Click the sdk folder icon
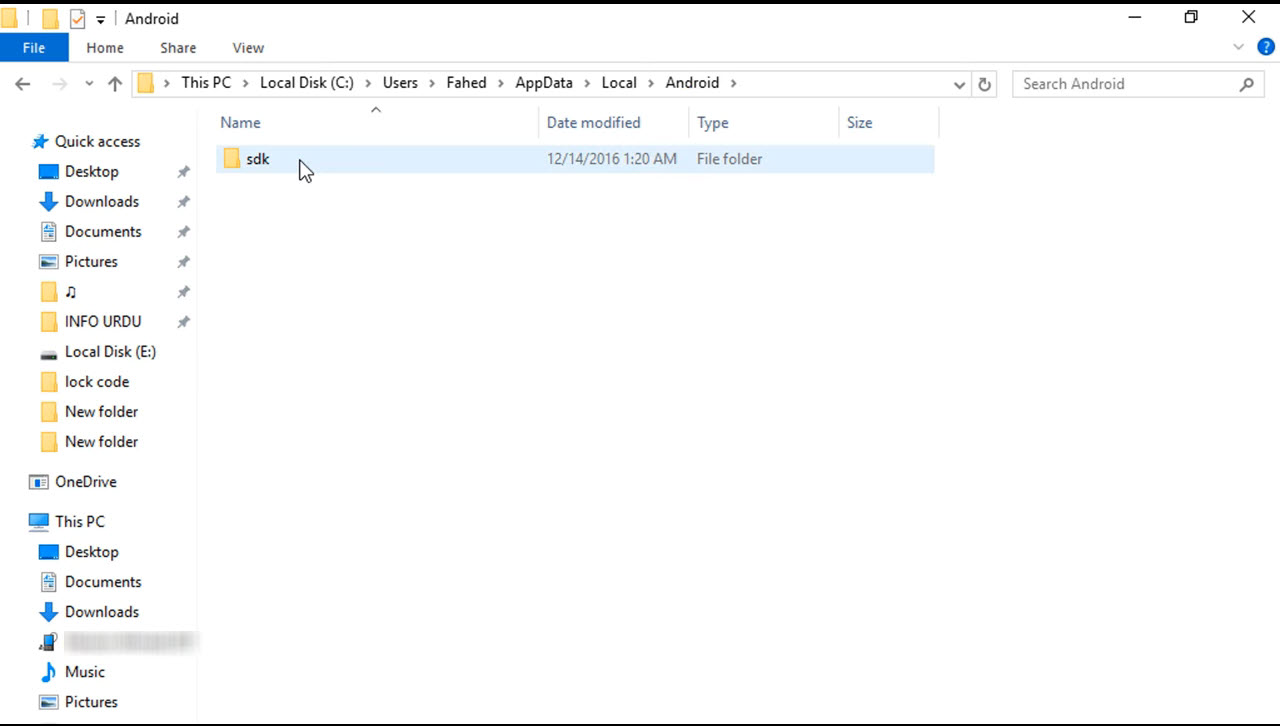The width and height of the screenshot is (1280, 726). point(232,159)
